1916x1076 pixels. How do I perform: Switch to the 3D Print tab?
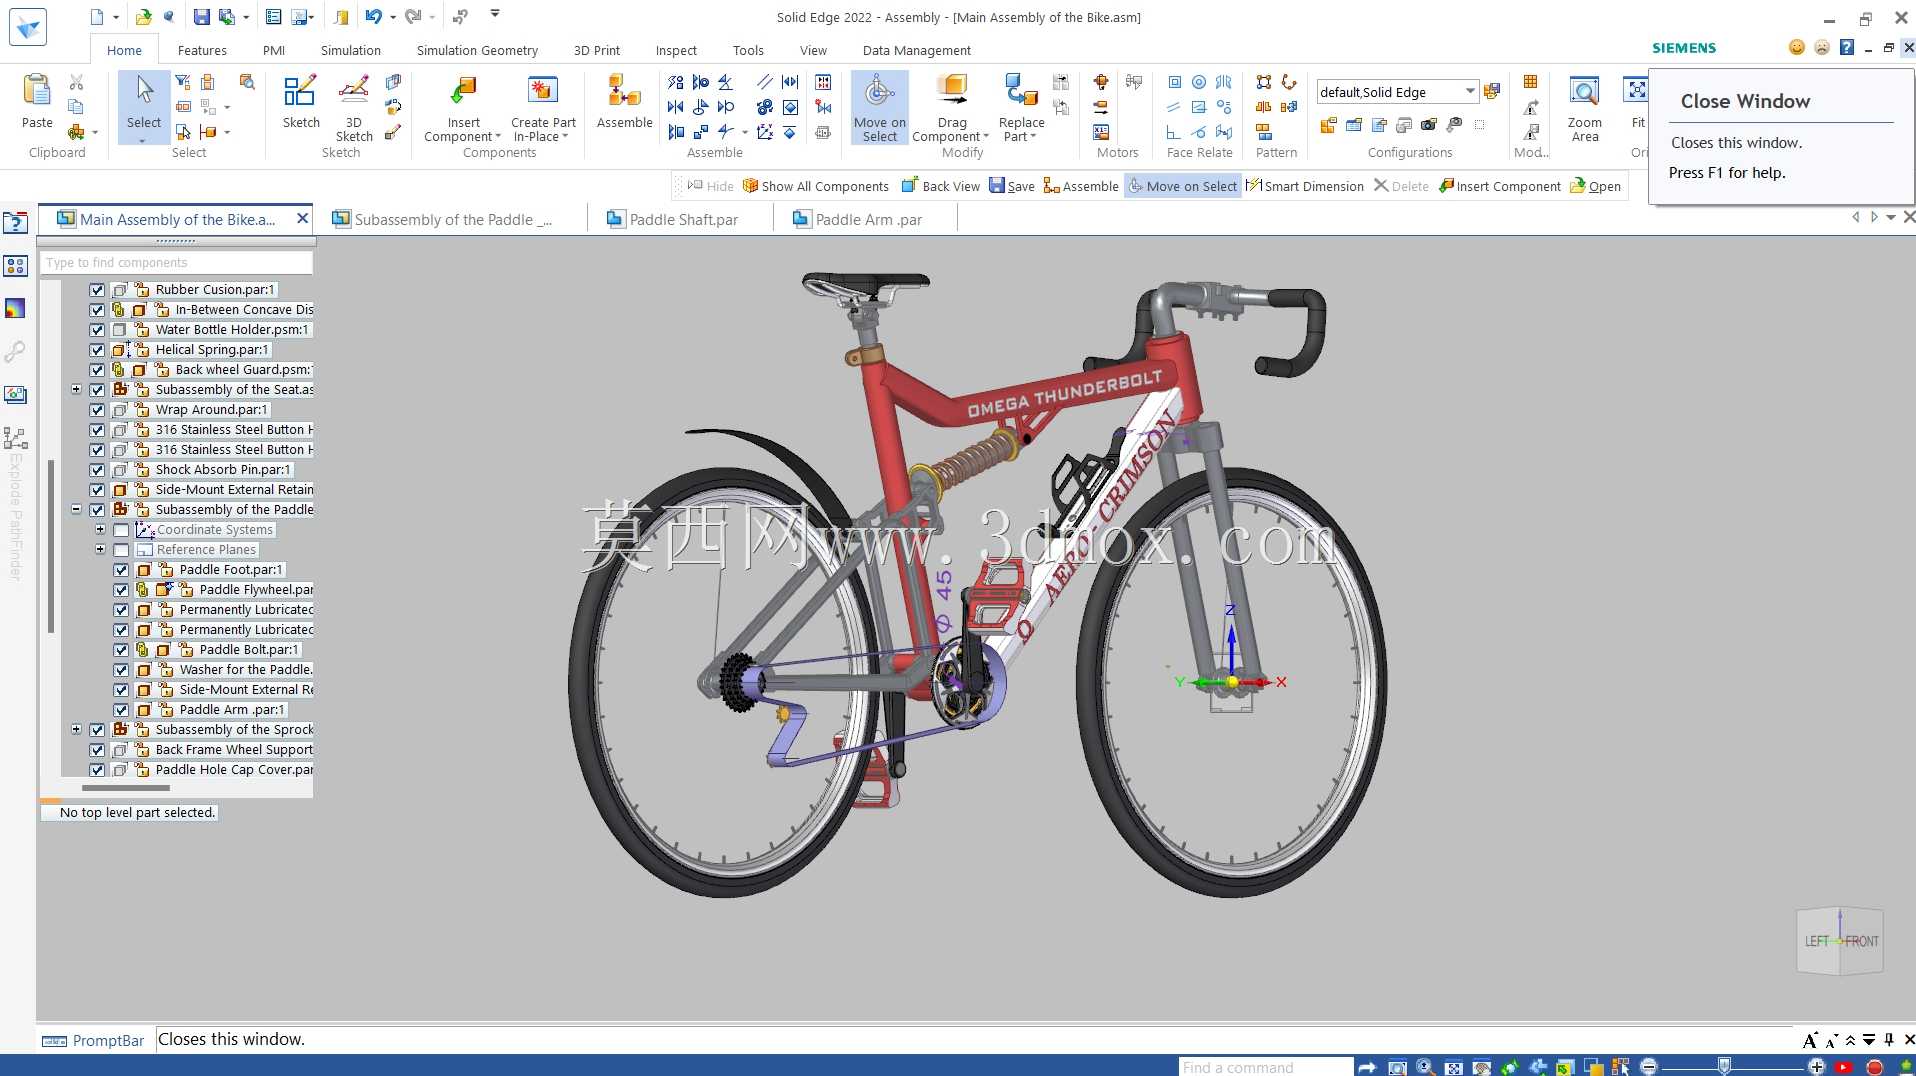click(597, 50)
